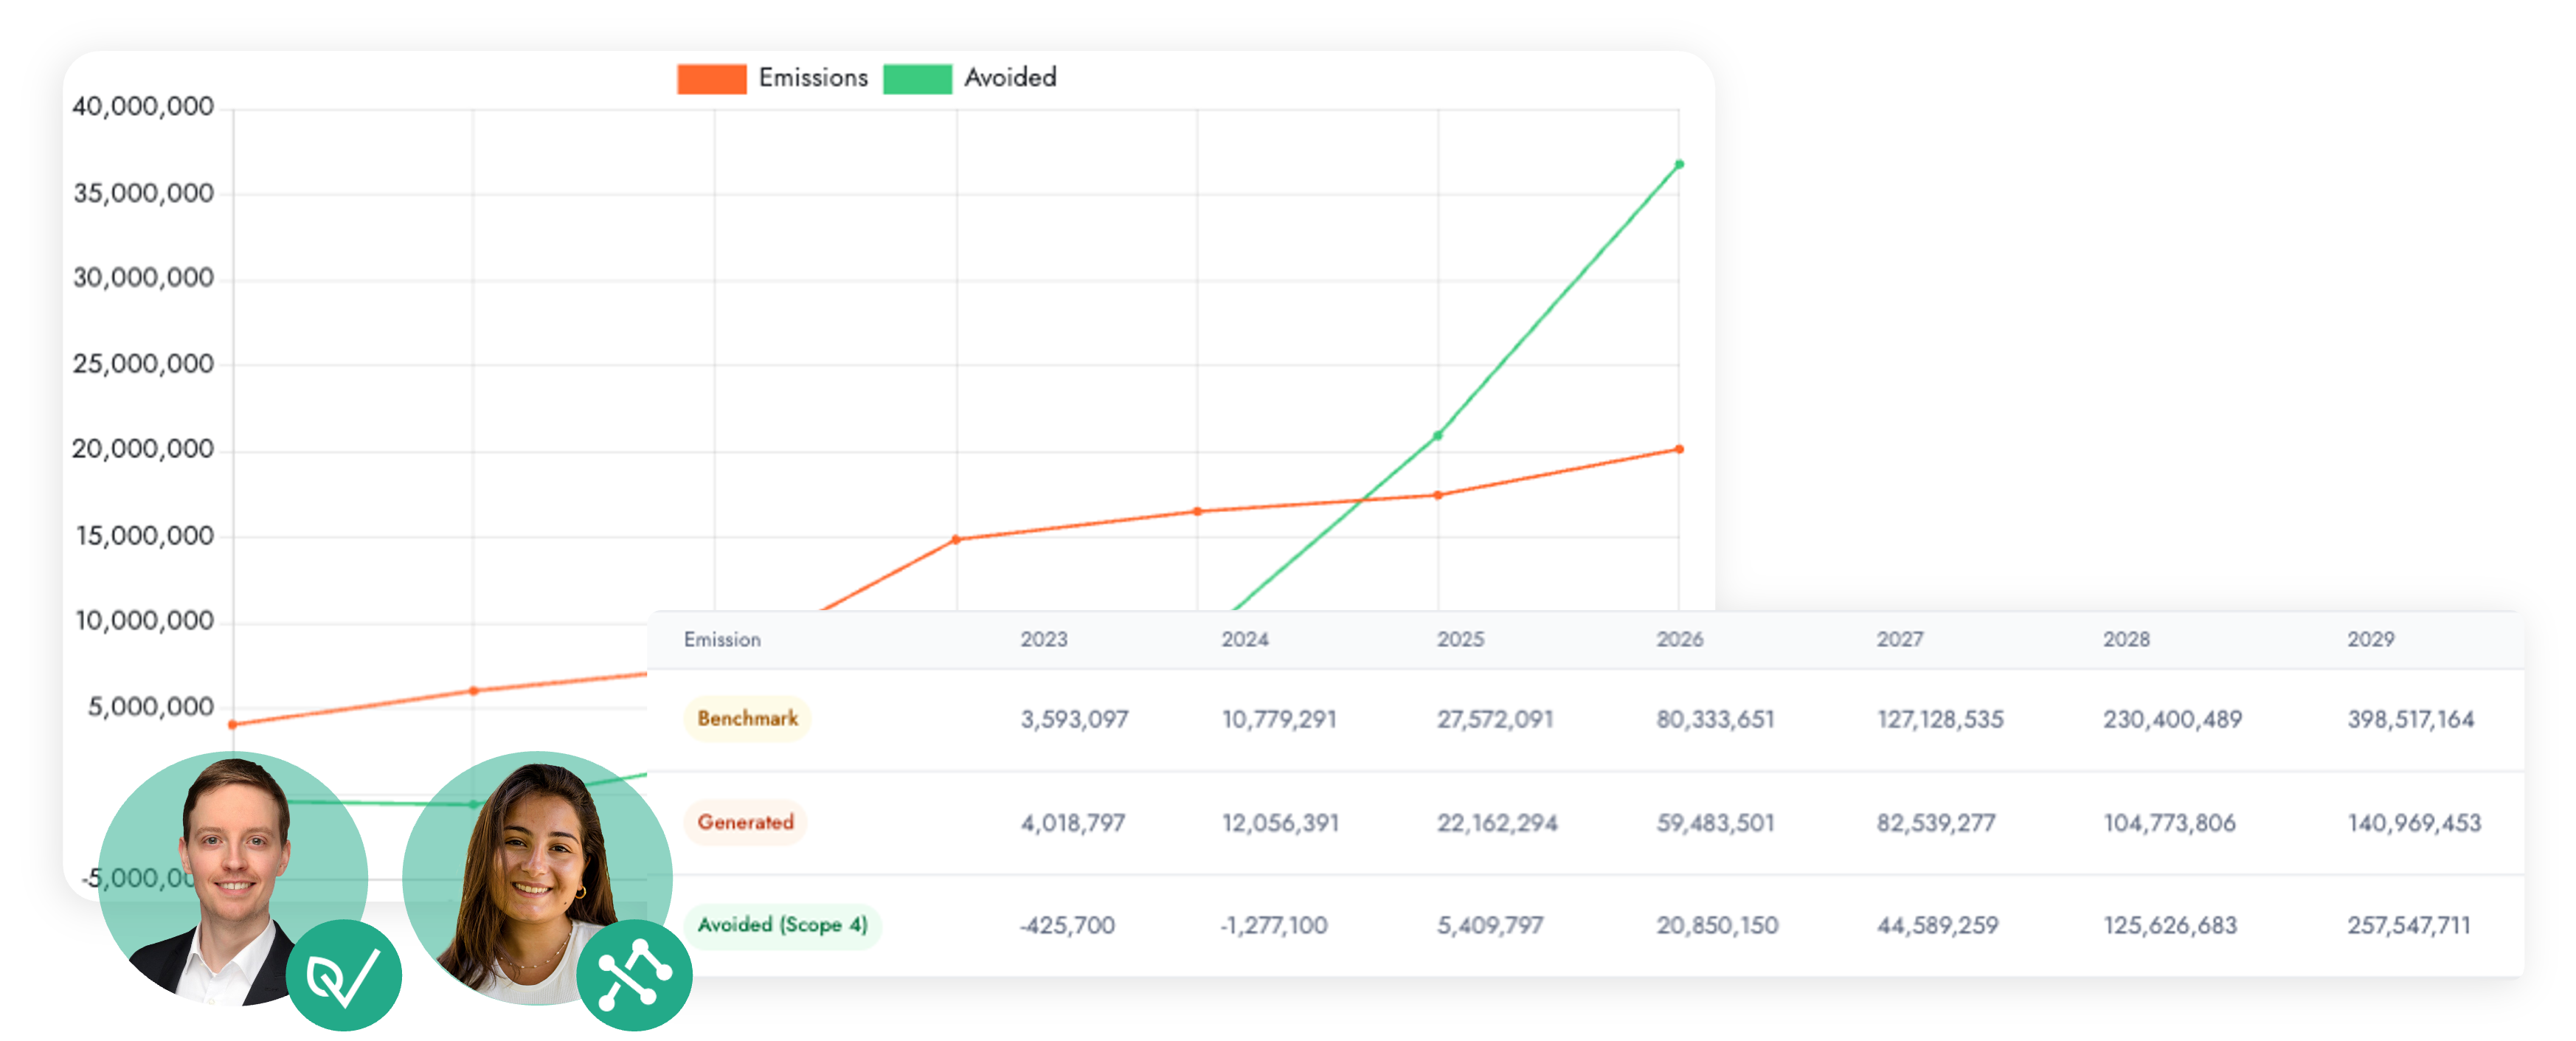Toggle the green Avoided legend swatch
This screenshot has width=2576, height=1041.
pos(917,79)
